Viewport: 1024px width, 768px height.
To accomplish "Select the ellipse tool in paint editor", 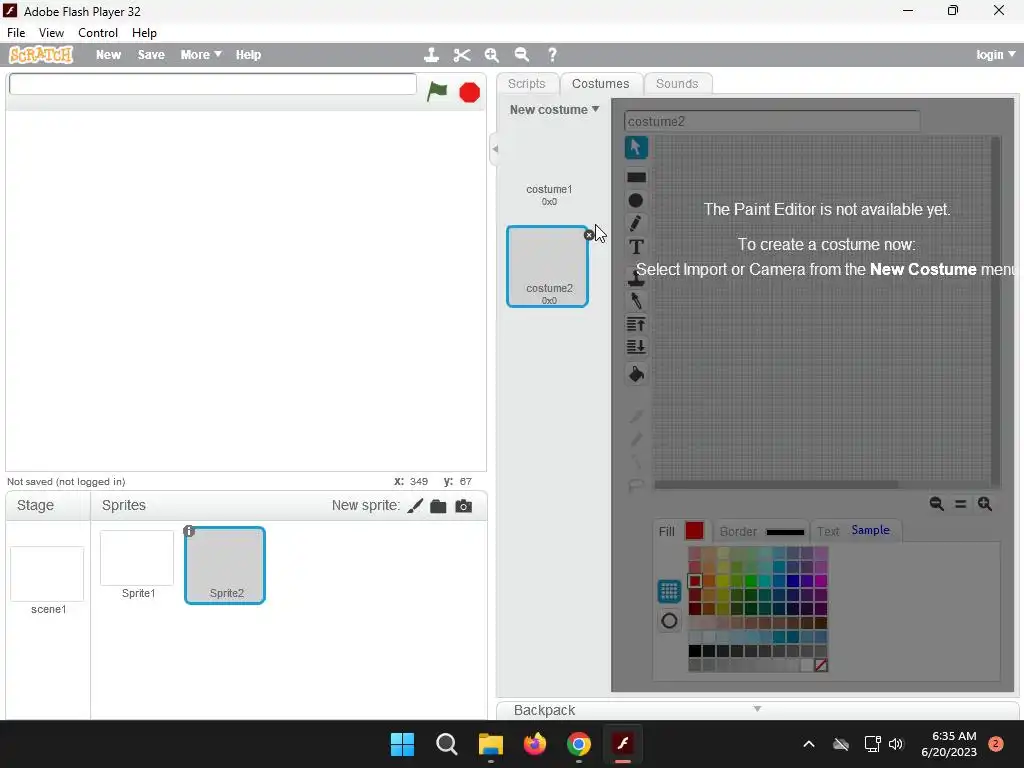I will [x=635, y=200].
